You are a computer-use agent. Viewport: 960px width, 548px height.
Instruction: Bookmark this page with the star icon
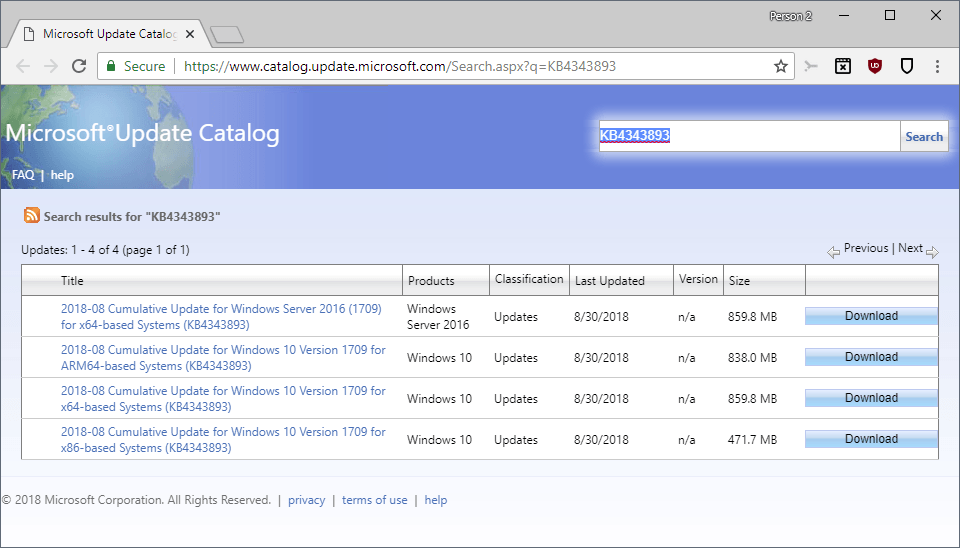[x=781, y=66]
